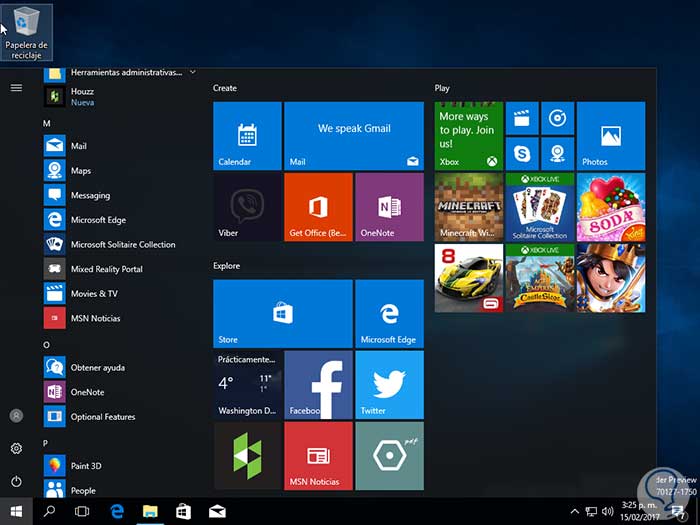Select Paint 3D in app list

86,466
